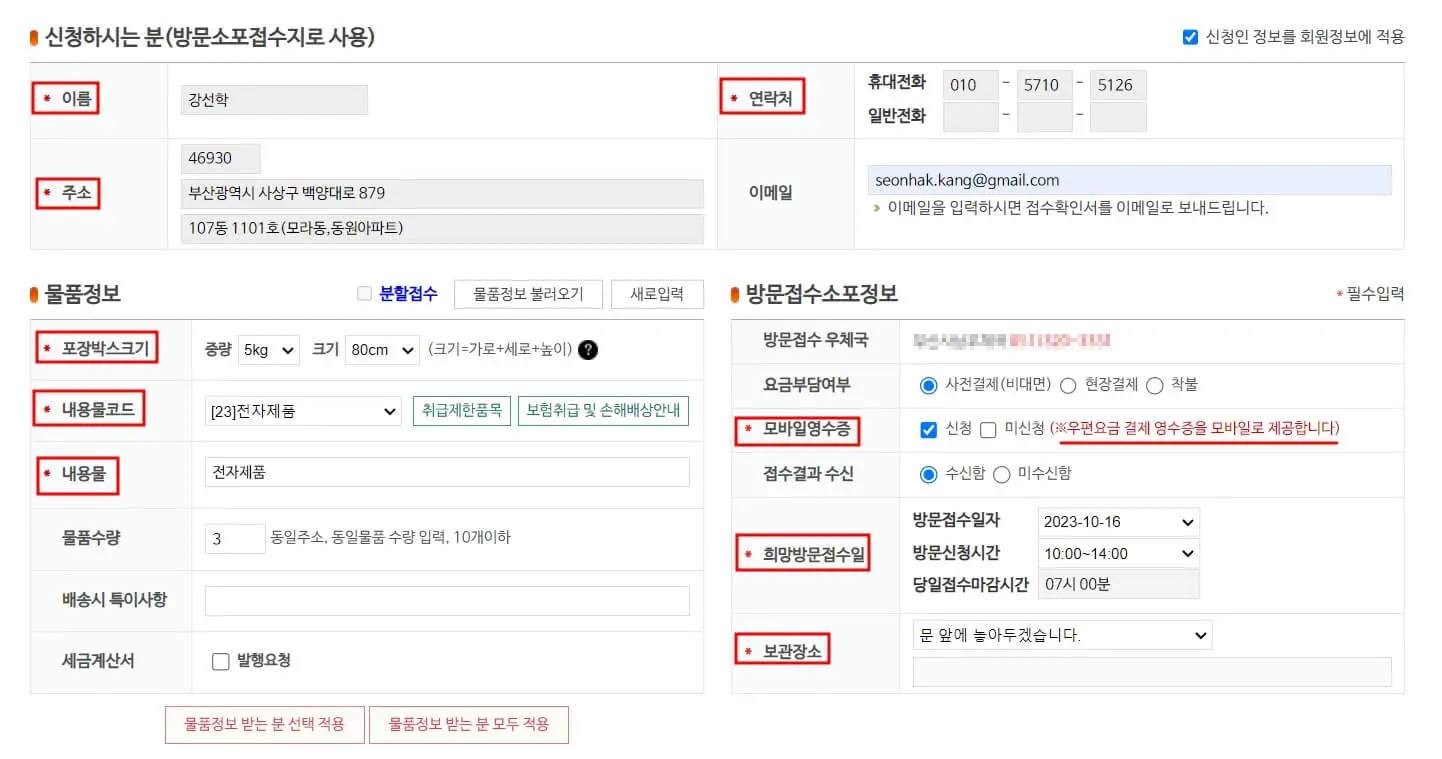Click the 물품정보 불러오기 button
The width and height of the screenshot is (1442, 759).
(528, 293)
